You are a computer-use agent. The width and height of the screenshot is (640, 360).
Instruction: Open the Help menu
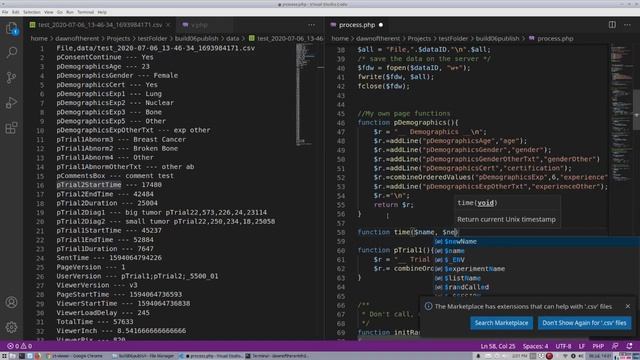click(102, 12)
